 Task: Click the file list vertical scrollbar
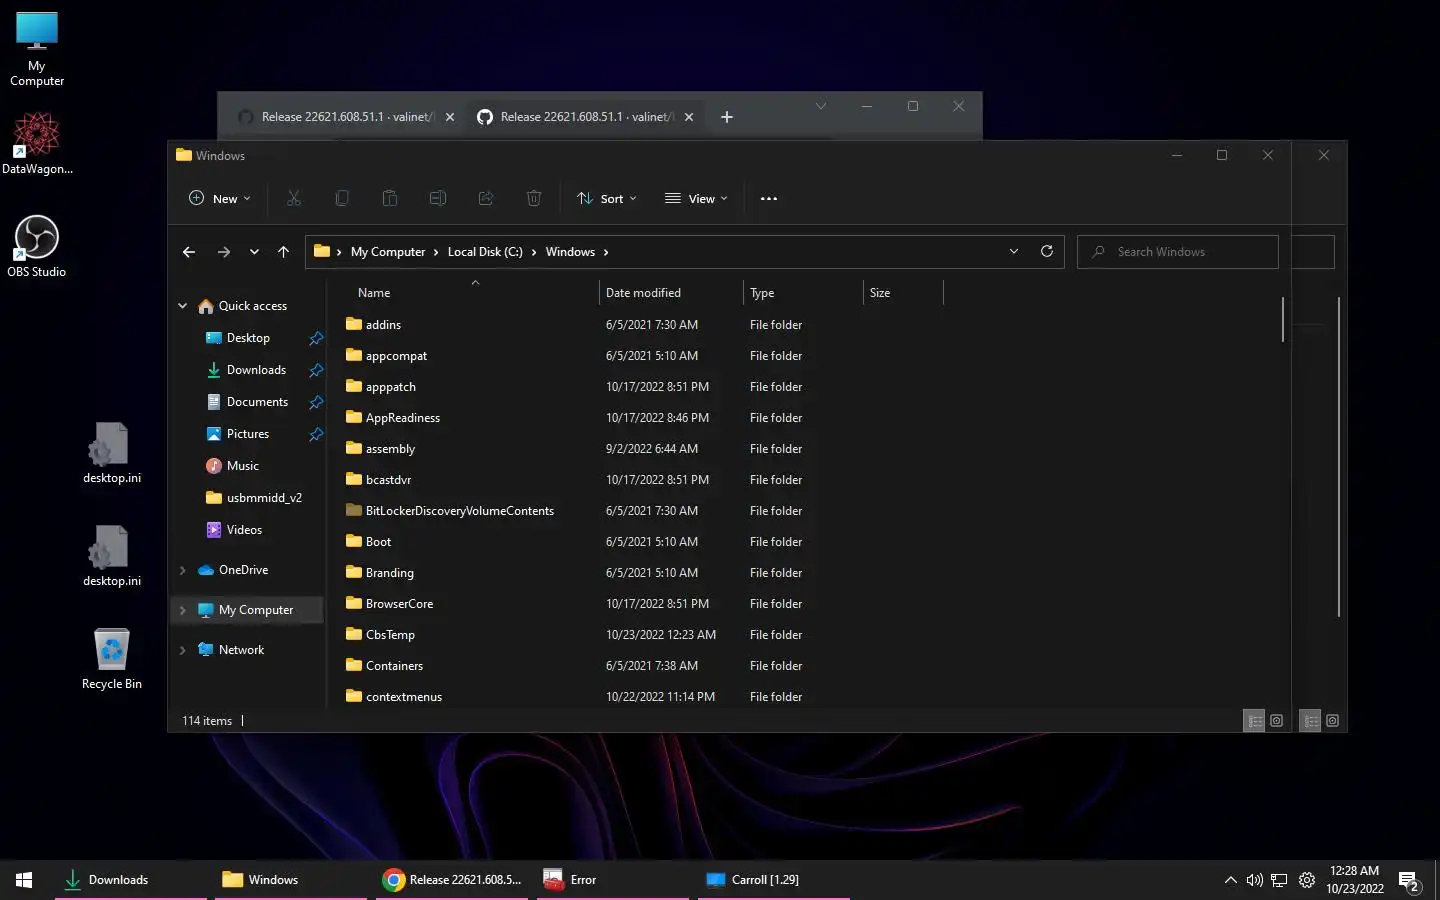click(x=1283, y=320)
